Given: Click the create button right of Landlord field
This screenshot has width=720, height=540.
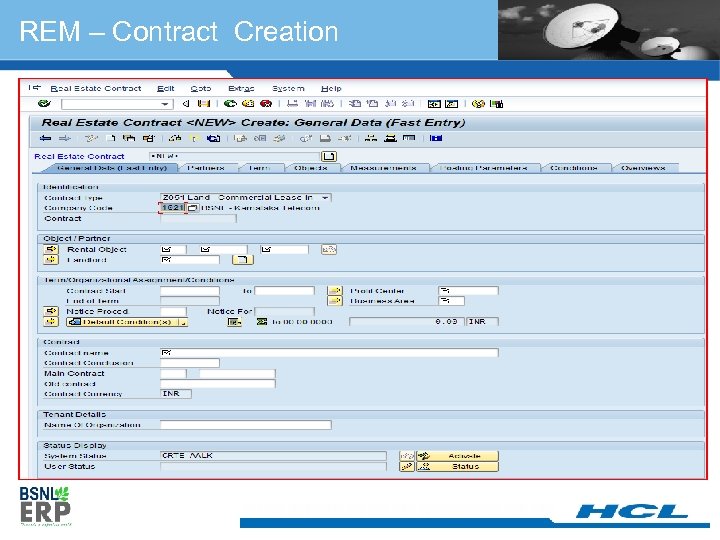Looking at the screenshot, I should click(243, 260).
